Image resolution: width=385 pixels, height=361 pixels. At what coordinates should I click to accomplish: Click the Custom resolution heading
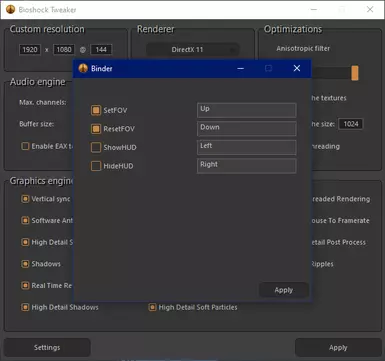(47, 29)
